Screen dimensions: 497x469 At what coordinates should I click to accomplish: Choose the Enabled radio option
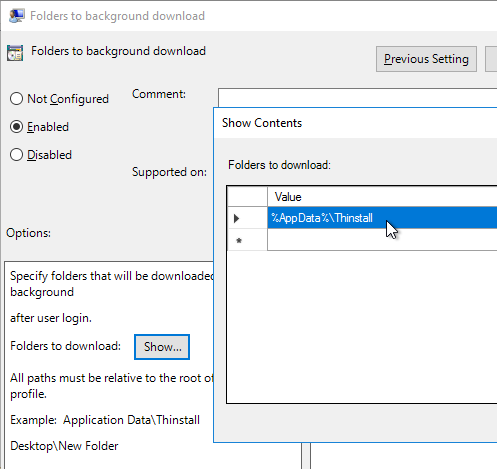pyautogui.click(x=16, y=127)
